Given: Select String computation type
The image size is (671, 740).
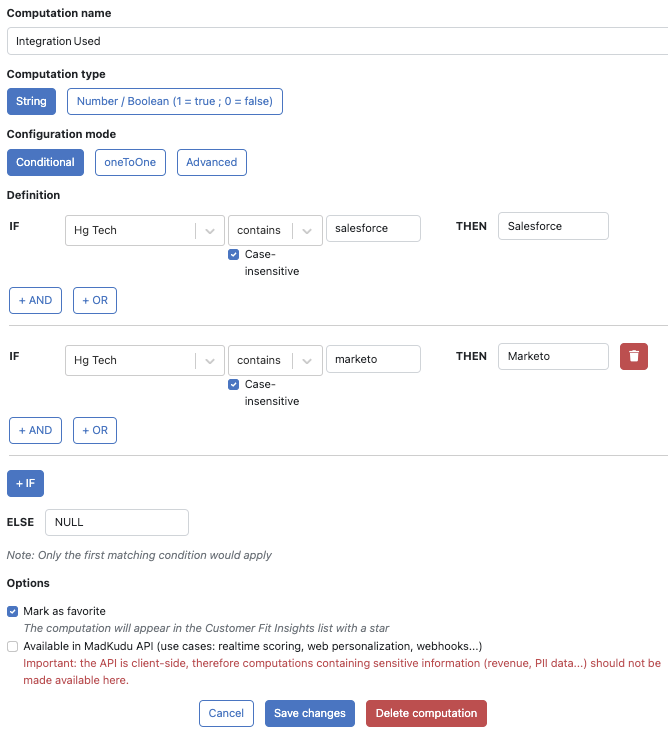Looking at the screenshot, I should (31, 101).
